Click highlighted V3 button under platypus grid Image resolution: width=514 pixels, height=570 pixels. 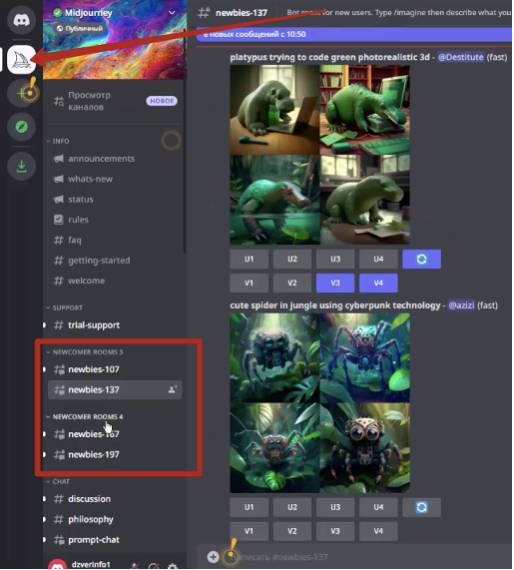tap(335, 283)
